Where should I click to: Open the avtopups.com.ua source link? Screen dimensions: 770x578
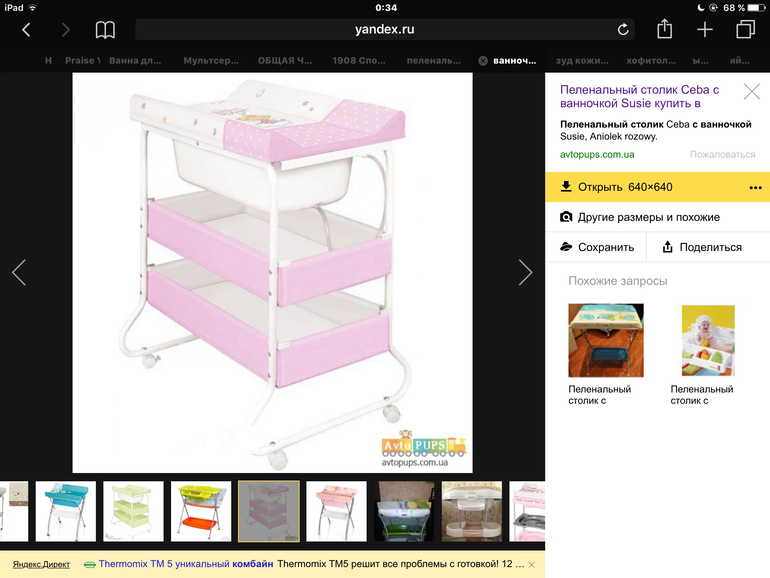coord(597,155)
